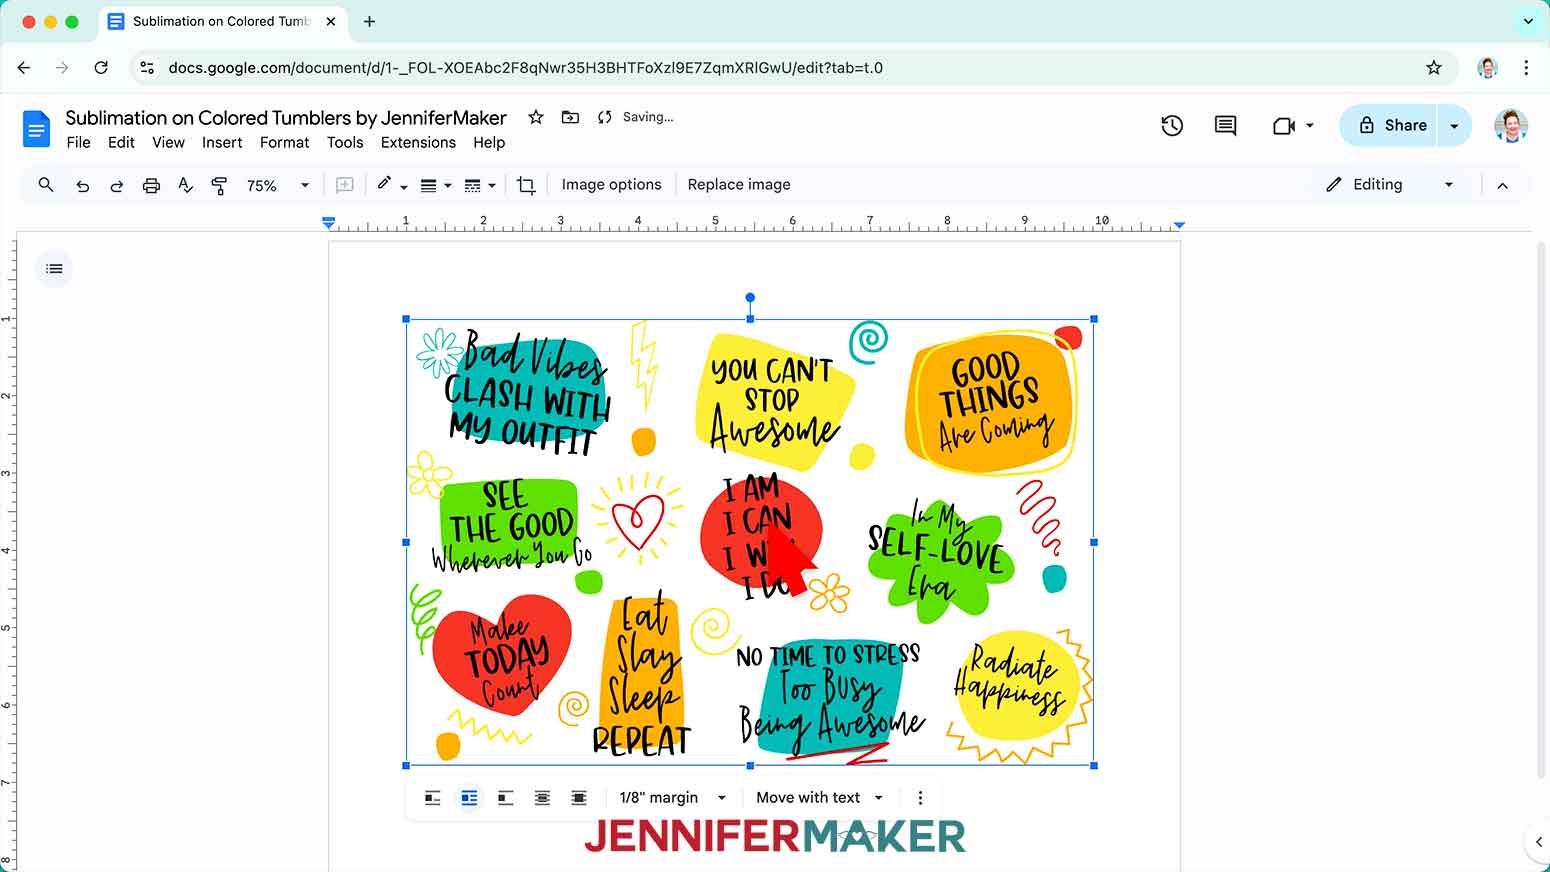Star the document title
The width and height of the screenshot is (1550, 872).
536,117
